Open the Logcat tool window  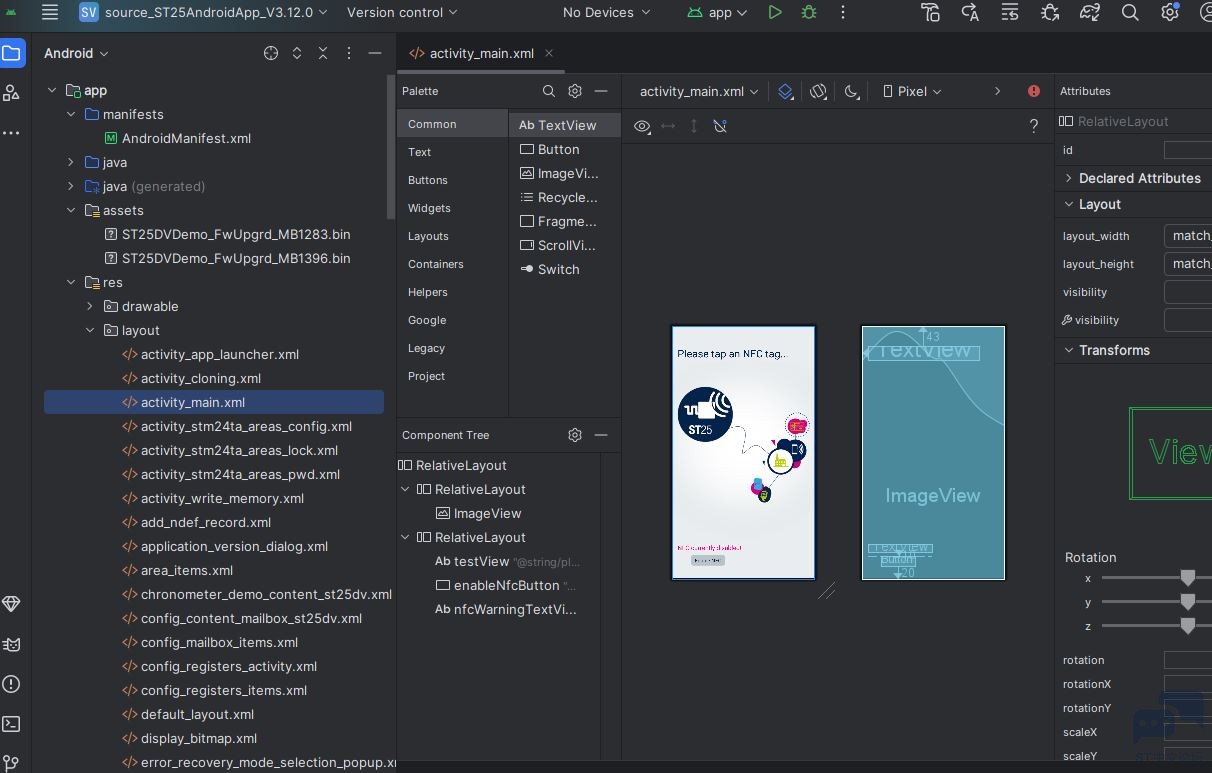[11, 644]
